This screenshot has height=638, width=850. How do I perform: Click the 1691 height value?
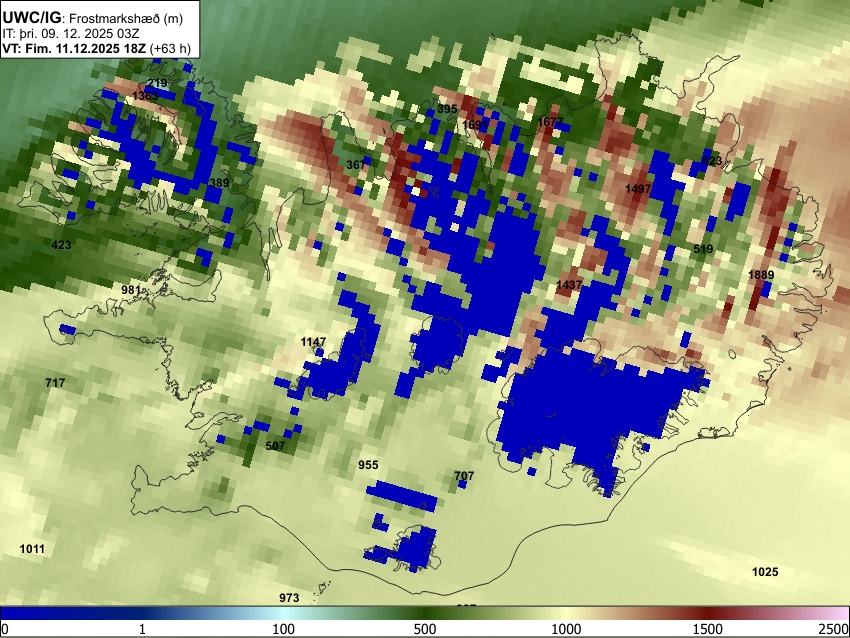click(475, 125)
